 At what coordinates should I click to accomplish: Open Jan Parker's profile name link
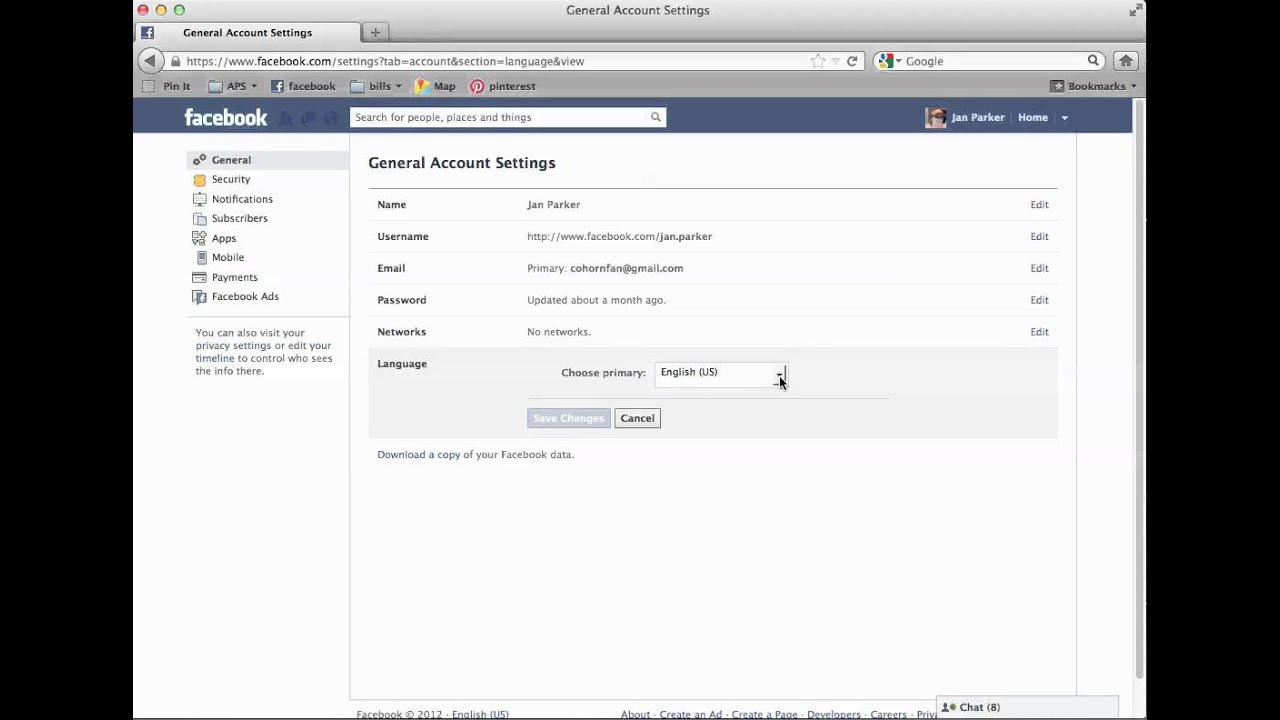click(x=978, y=117)
